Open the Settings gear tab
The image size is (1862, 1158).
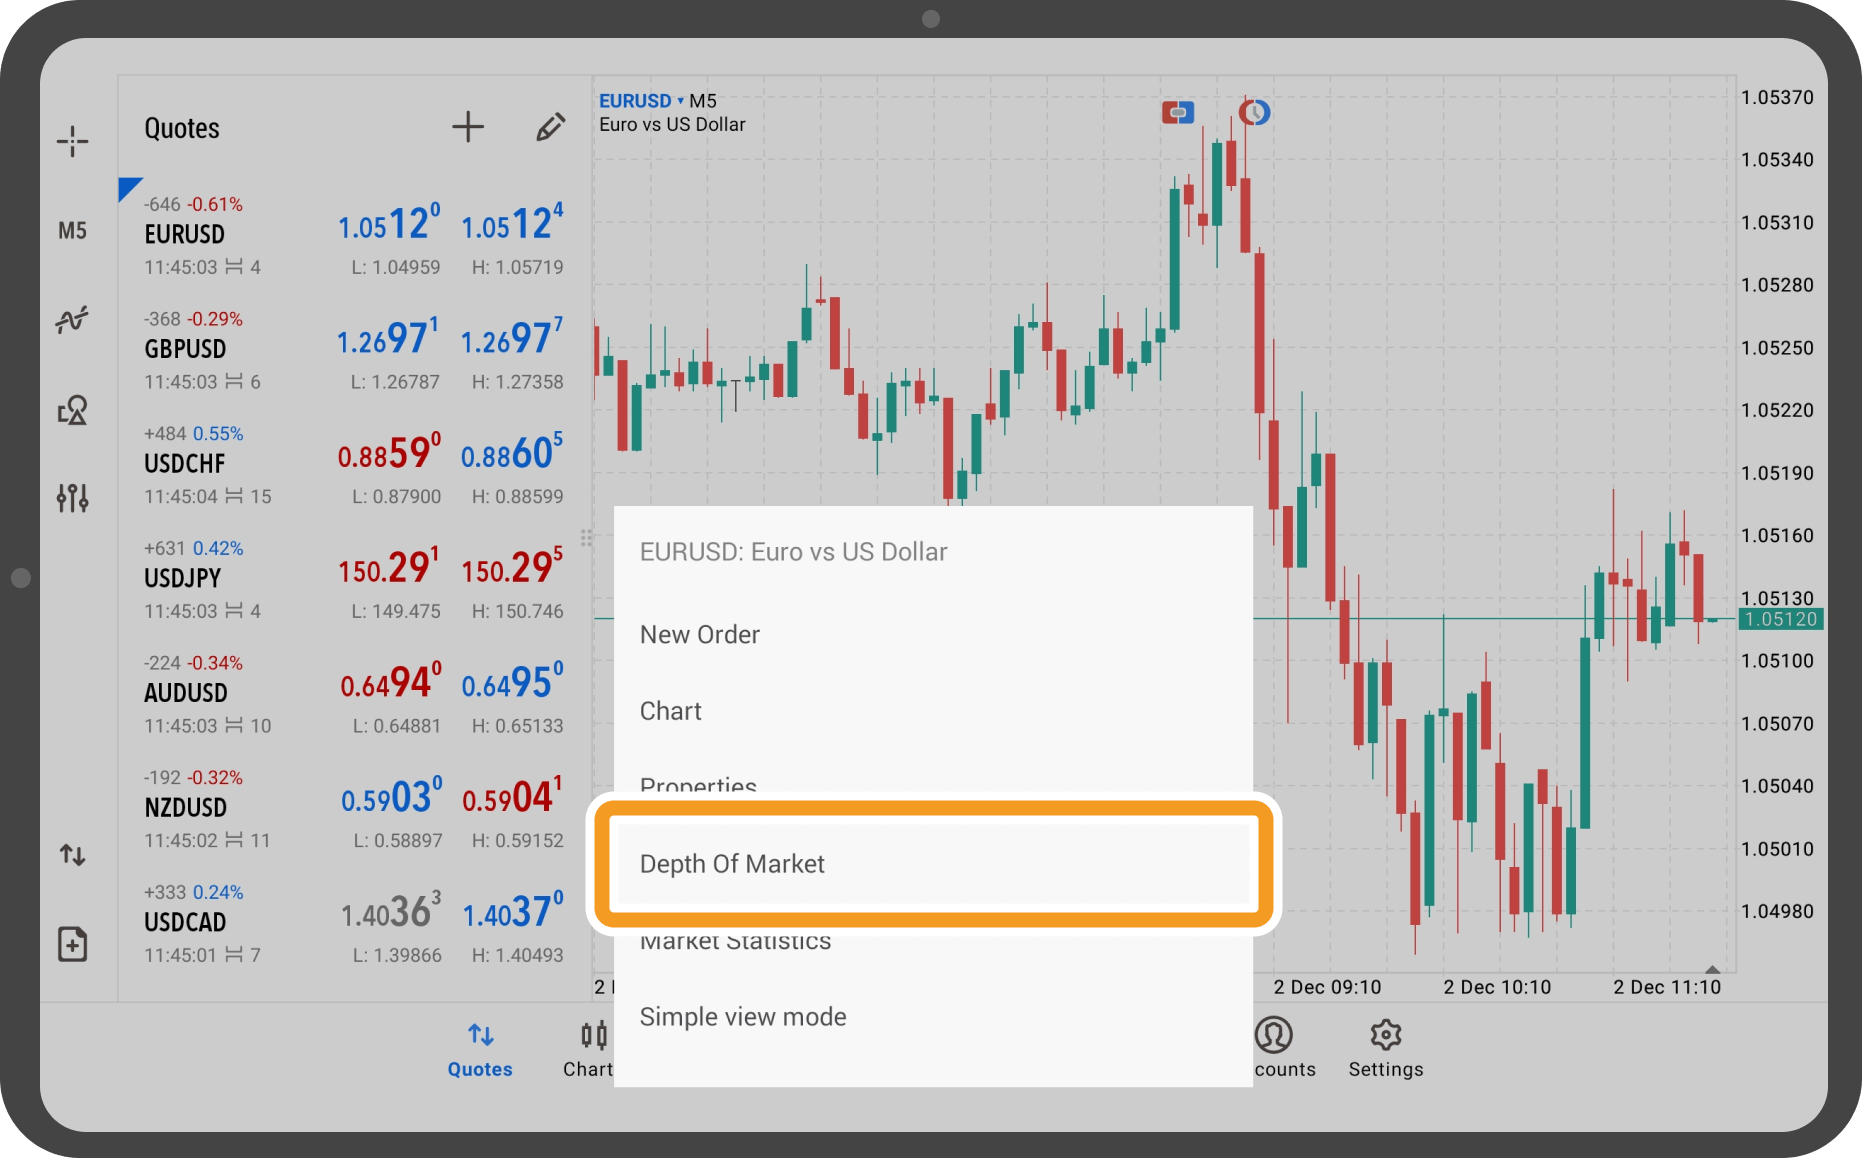[1385, 1048]
